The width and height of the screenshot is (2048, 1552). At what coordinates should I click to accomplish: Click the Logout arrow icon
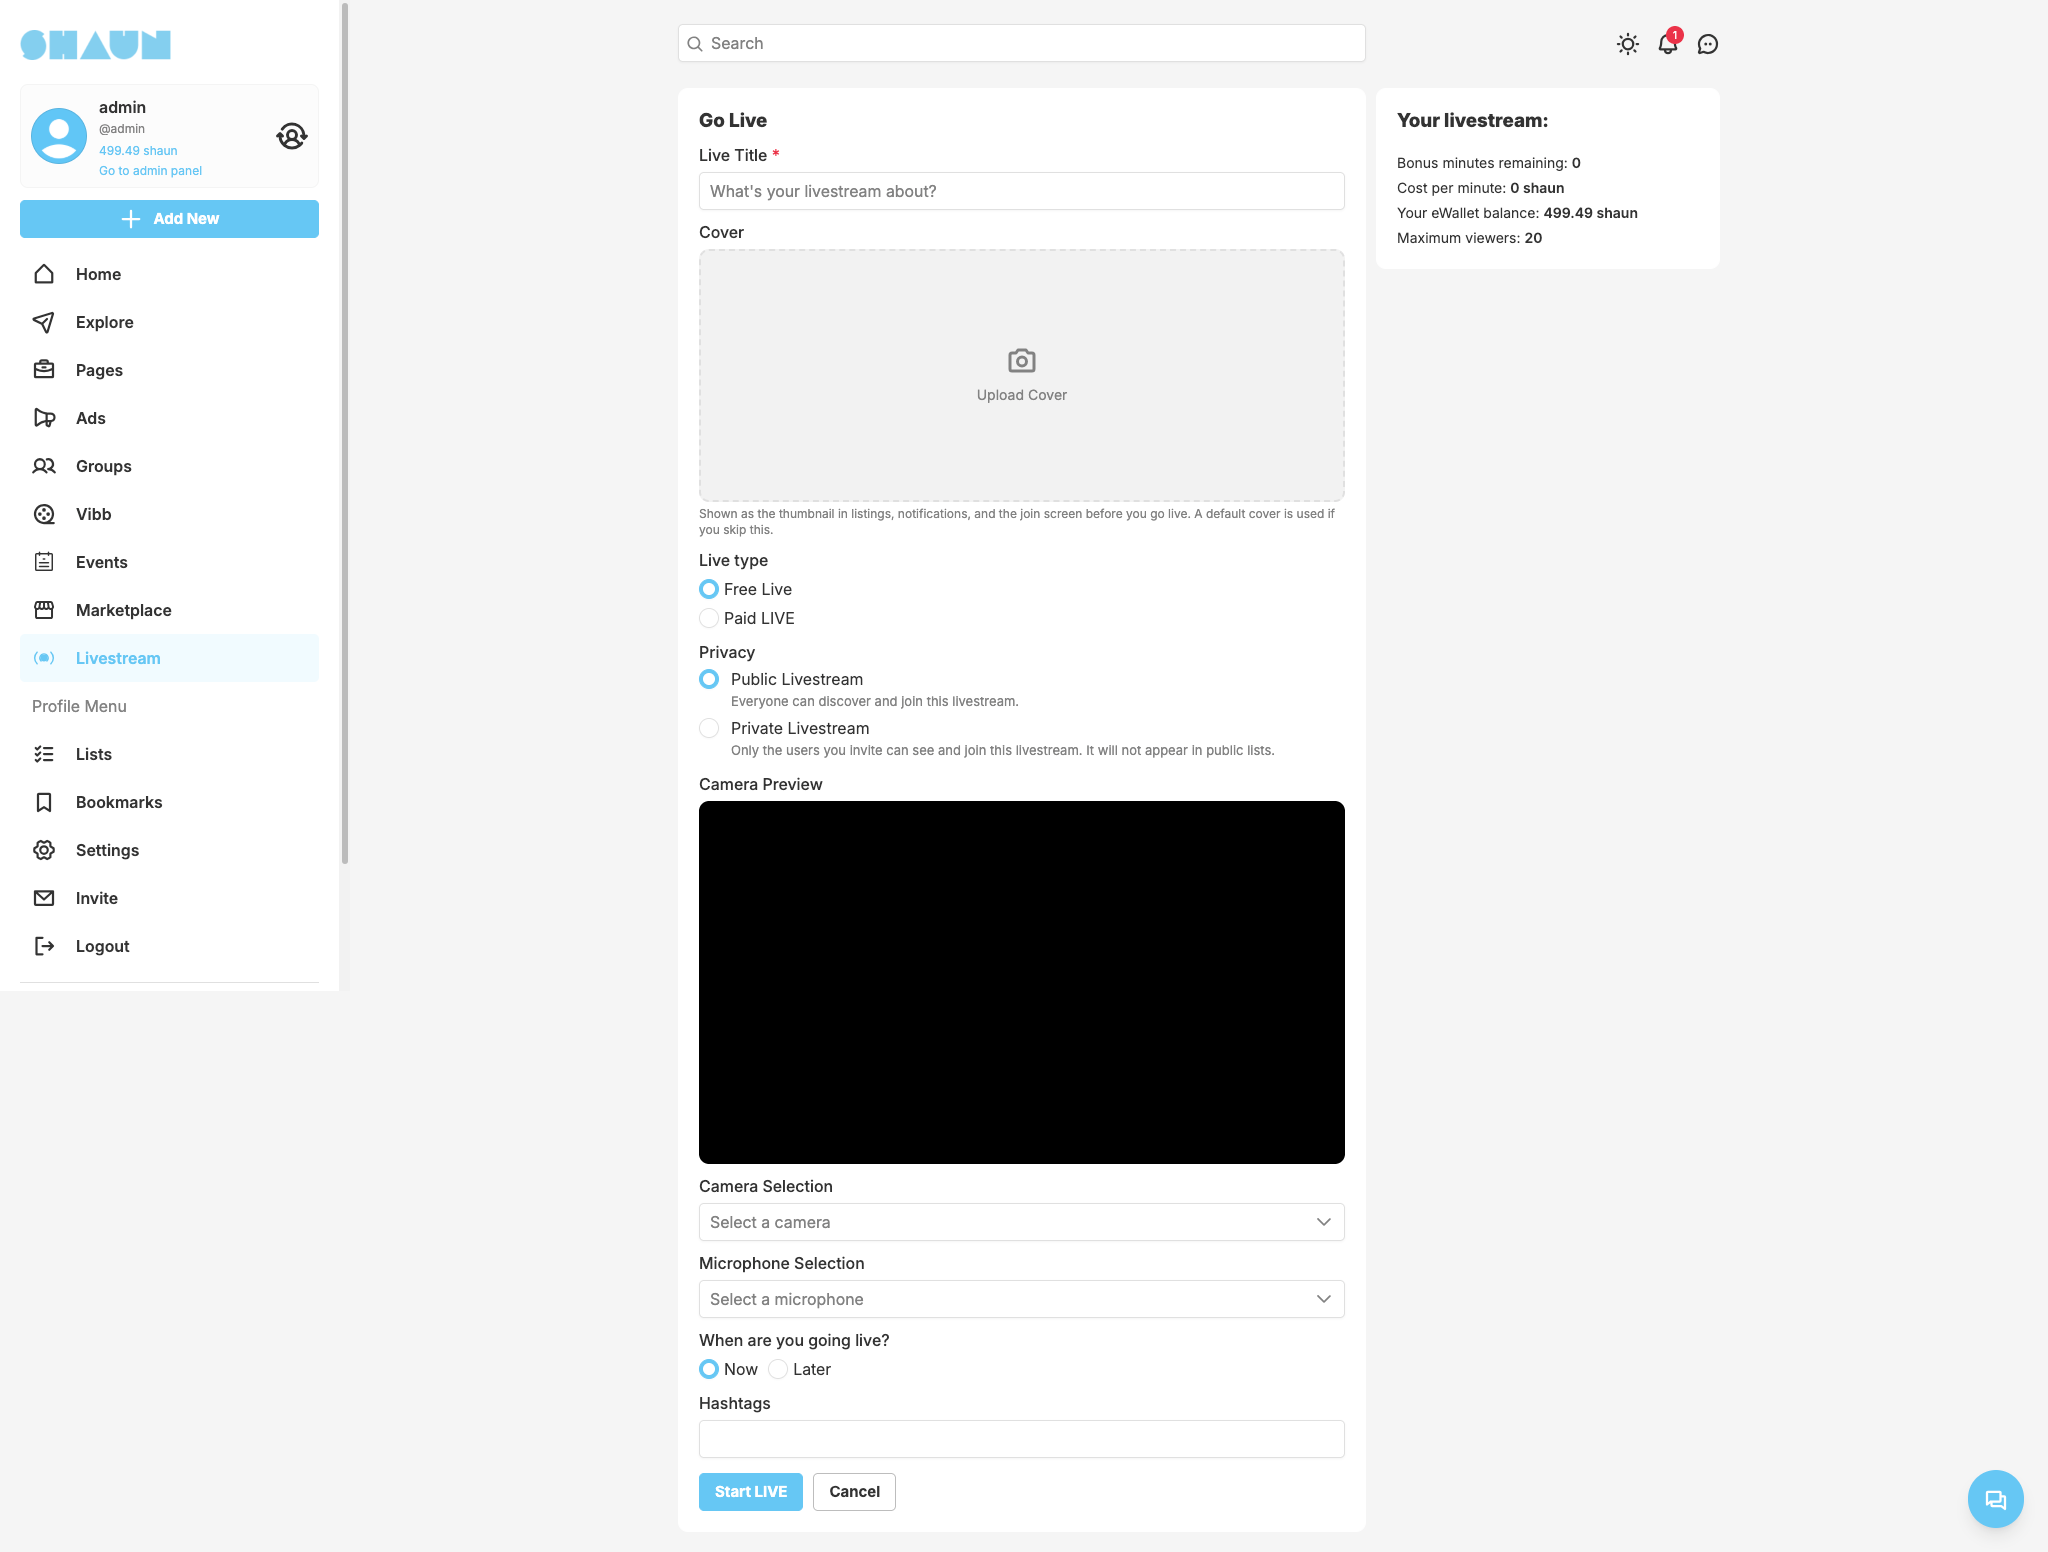(x=44, y=946)
